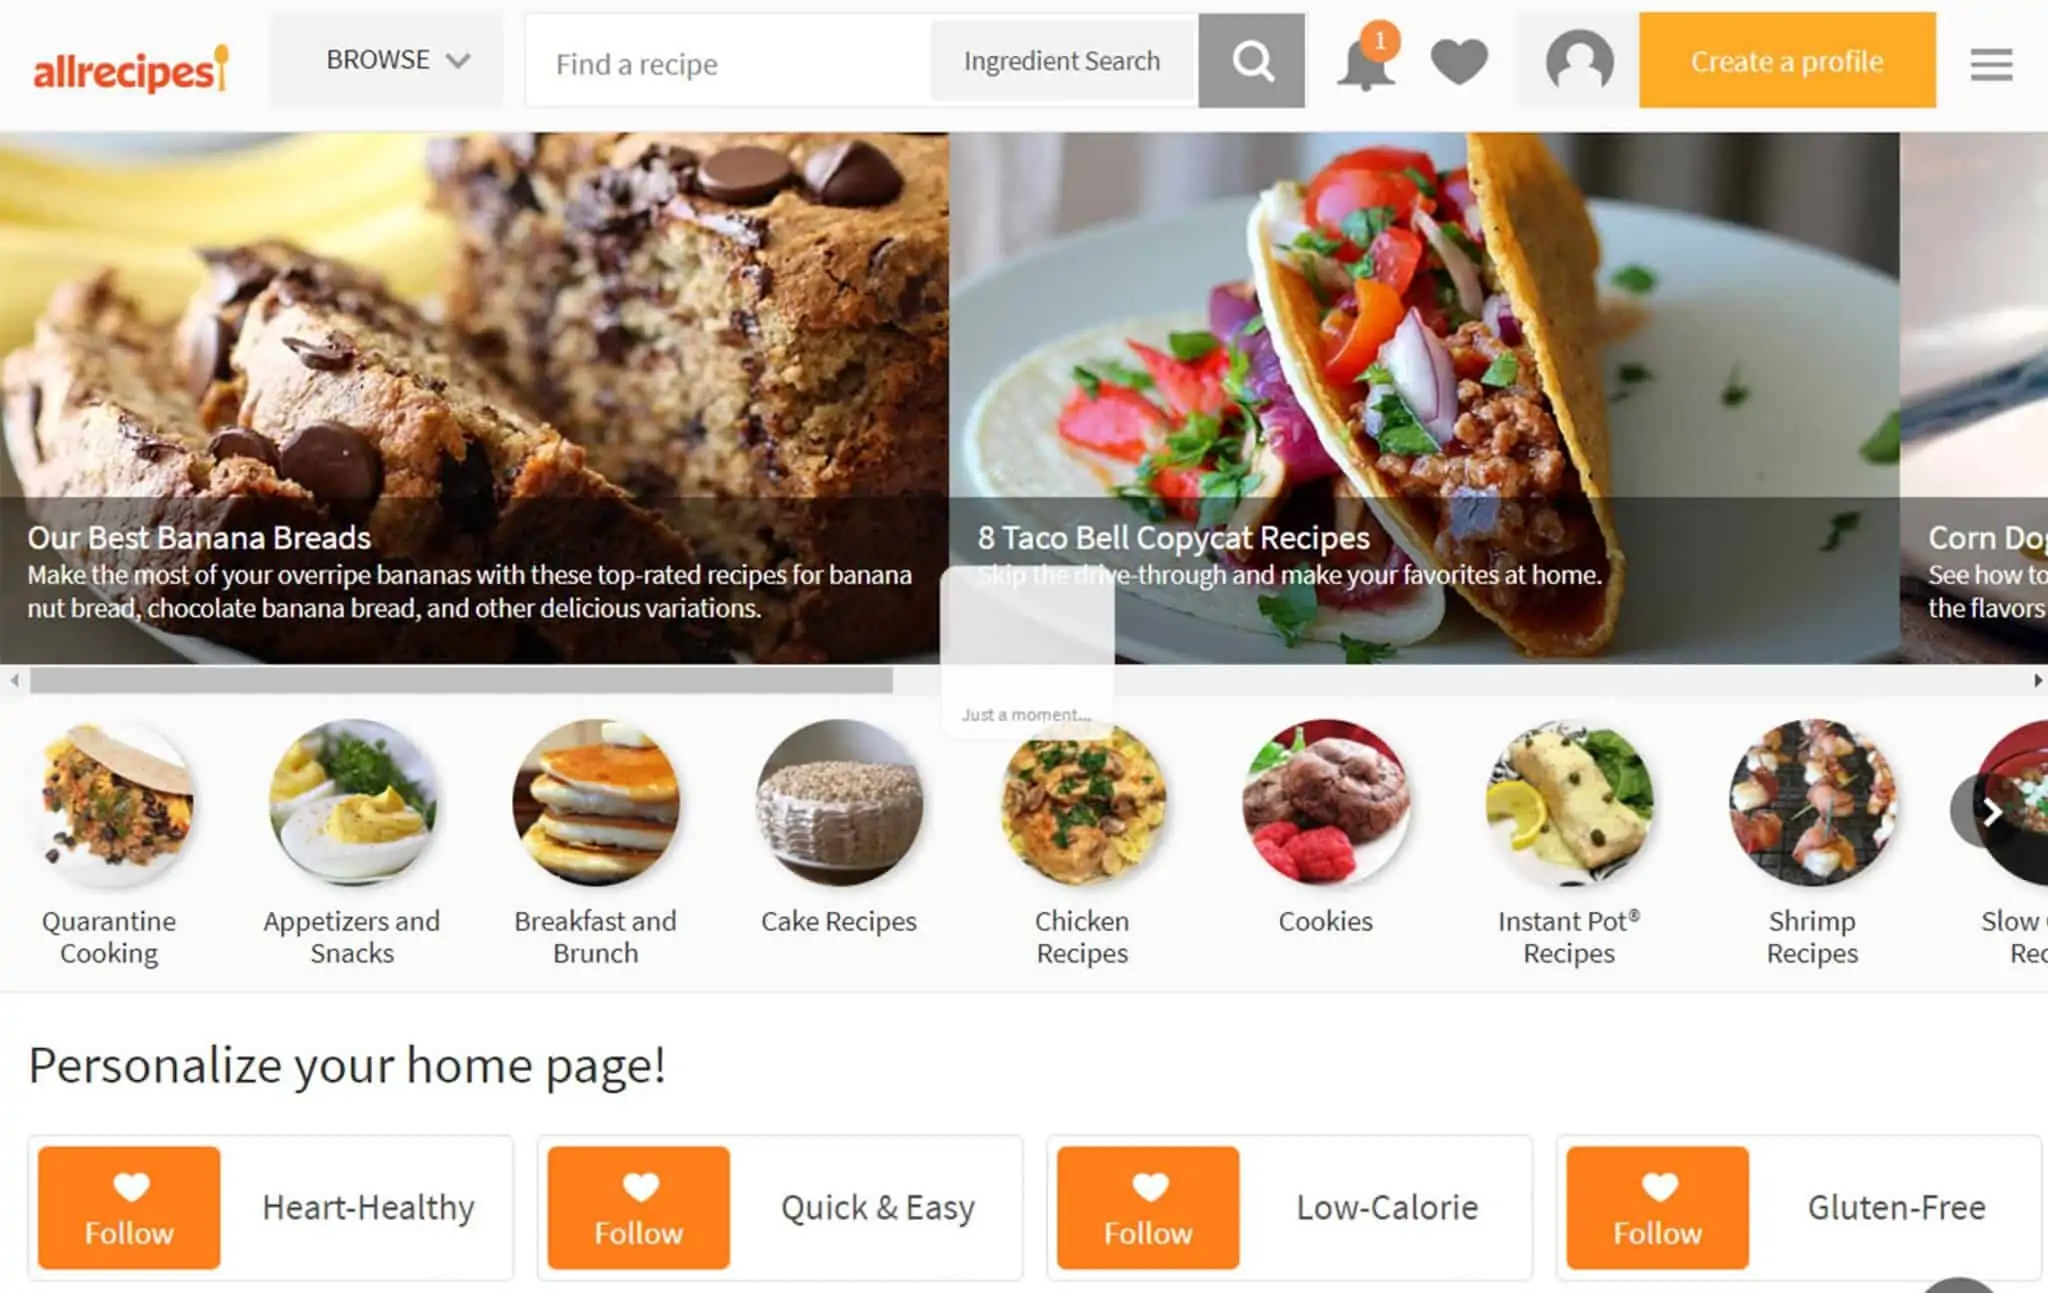
Task: Click the hamburger menu icon
Action: click(1991, 61)
